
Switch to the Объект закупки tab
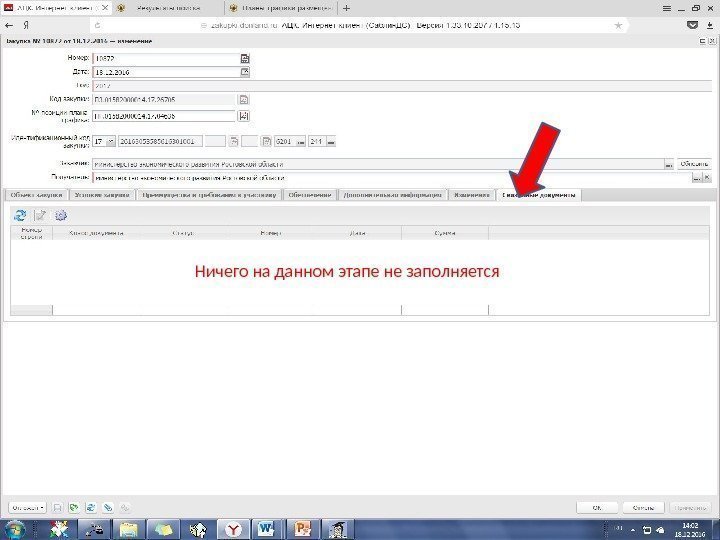36,195
